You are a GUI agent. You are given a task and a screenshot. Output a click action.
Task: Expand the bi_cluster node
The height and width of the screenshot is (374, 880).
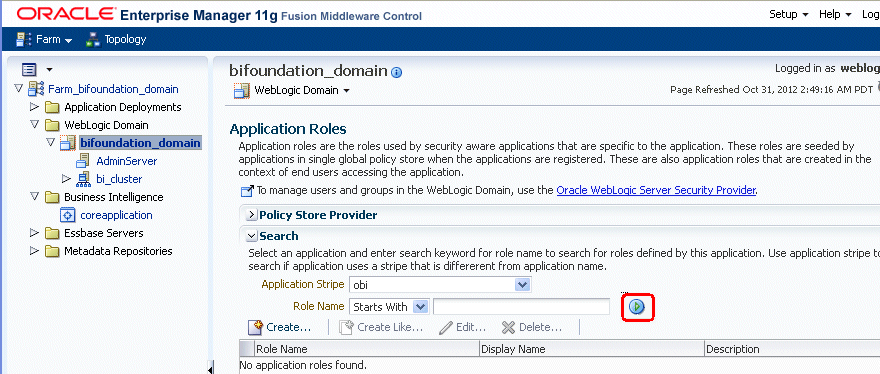coord(66,179)
